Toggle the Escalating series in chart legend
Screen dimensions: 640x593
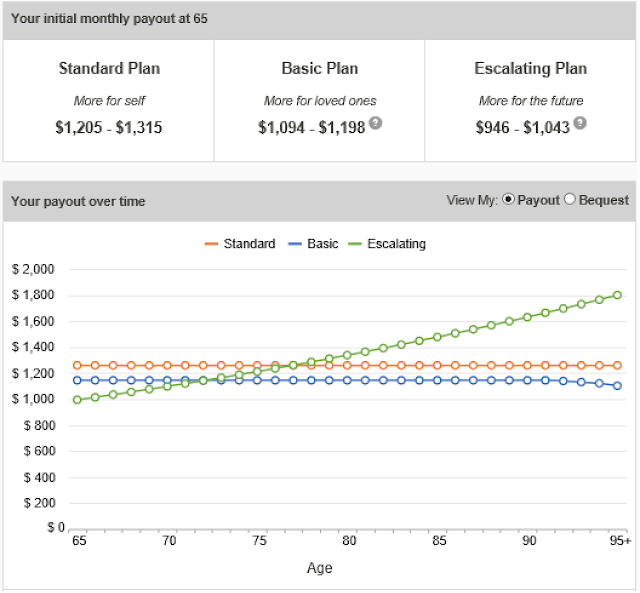387,244
